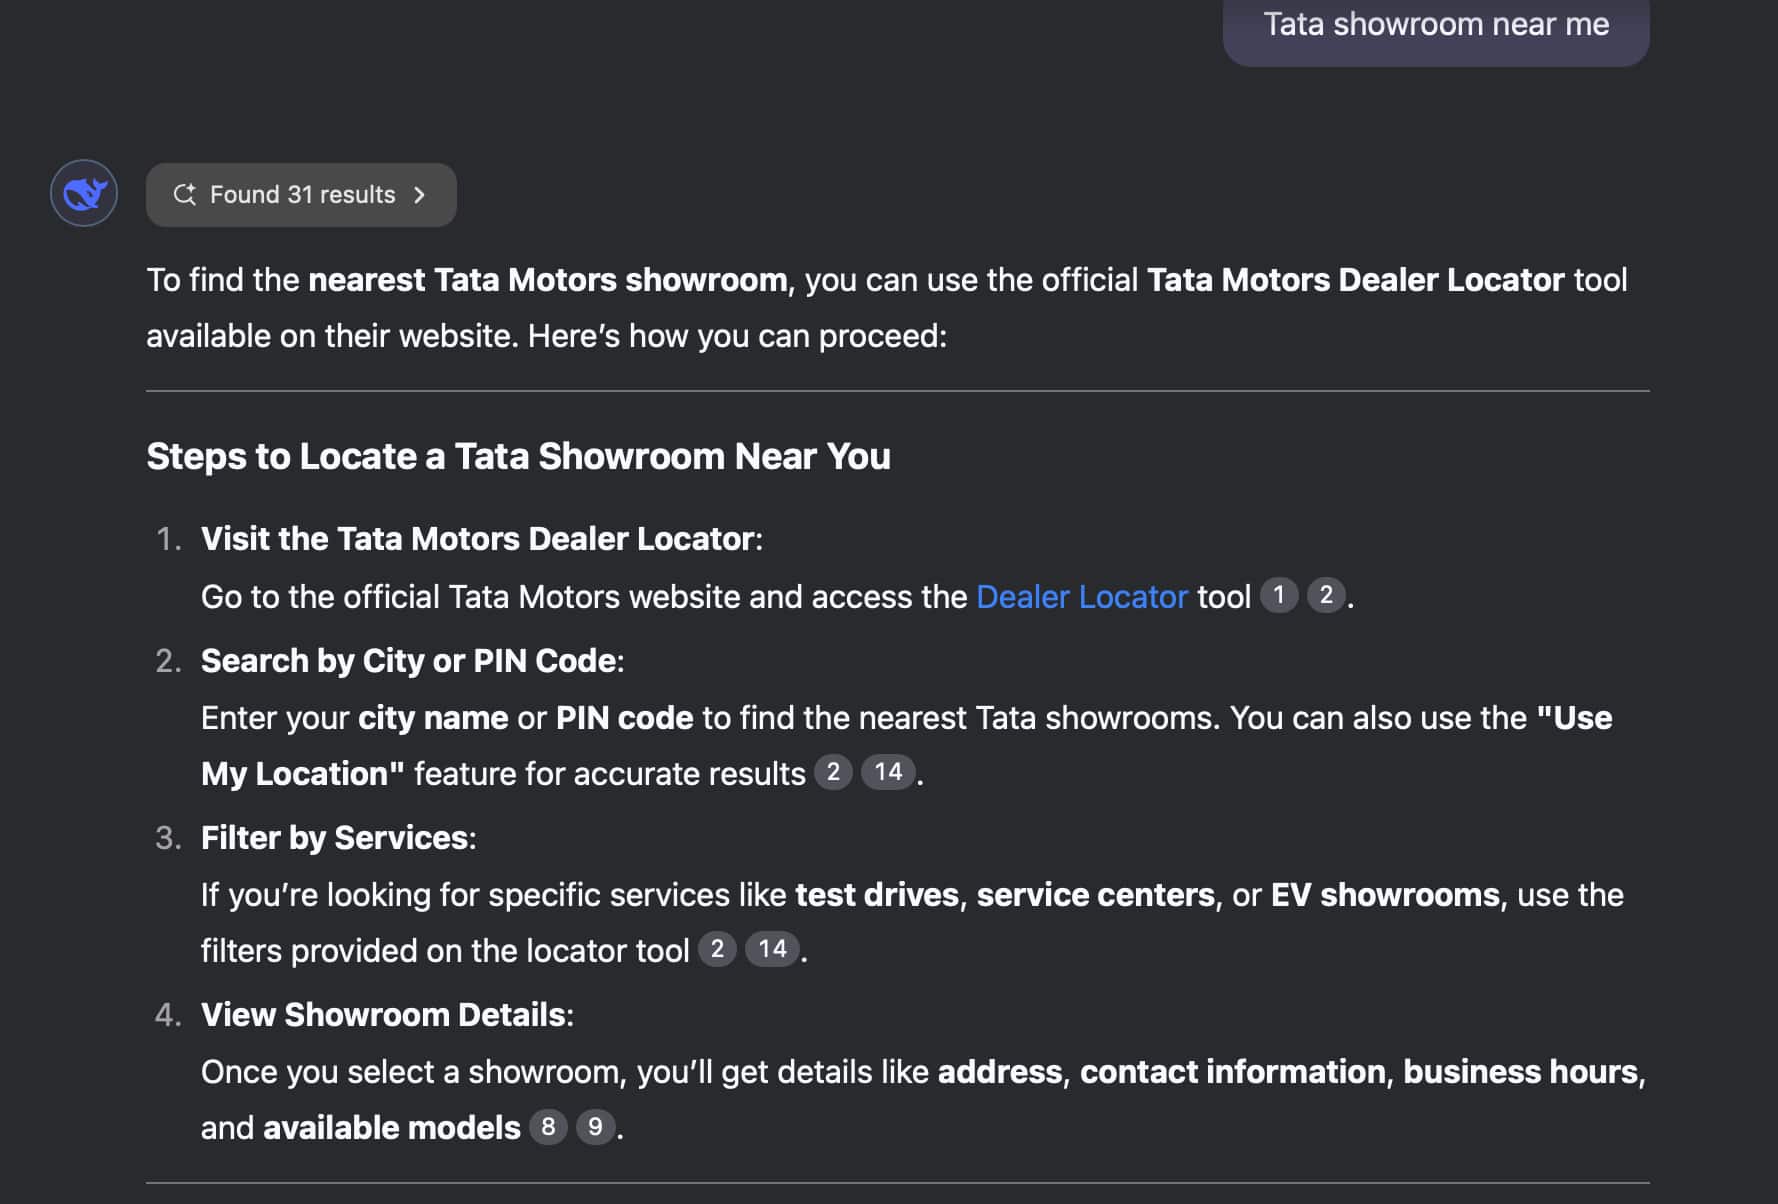The height and width of the screenshot is (1204, 1778).
Task: Click the 'Steps to Locate a Tata Showroom' heading
Action: [x=518, y=456]
